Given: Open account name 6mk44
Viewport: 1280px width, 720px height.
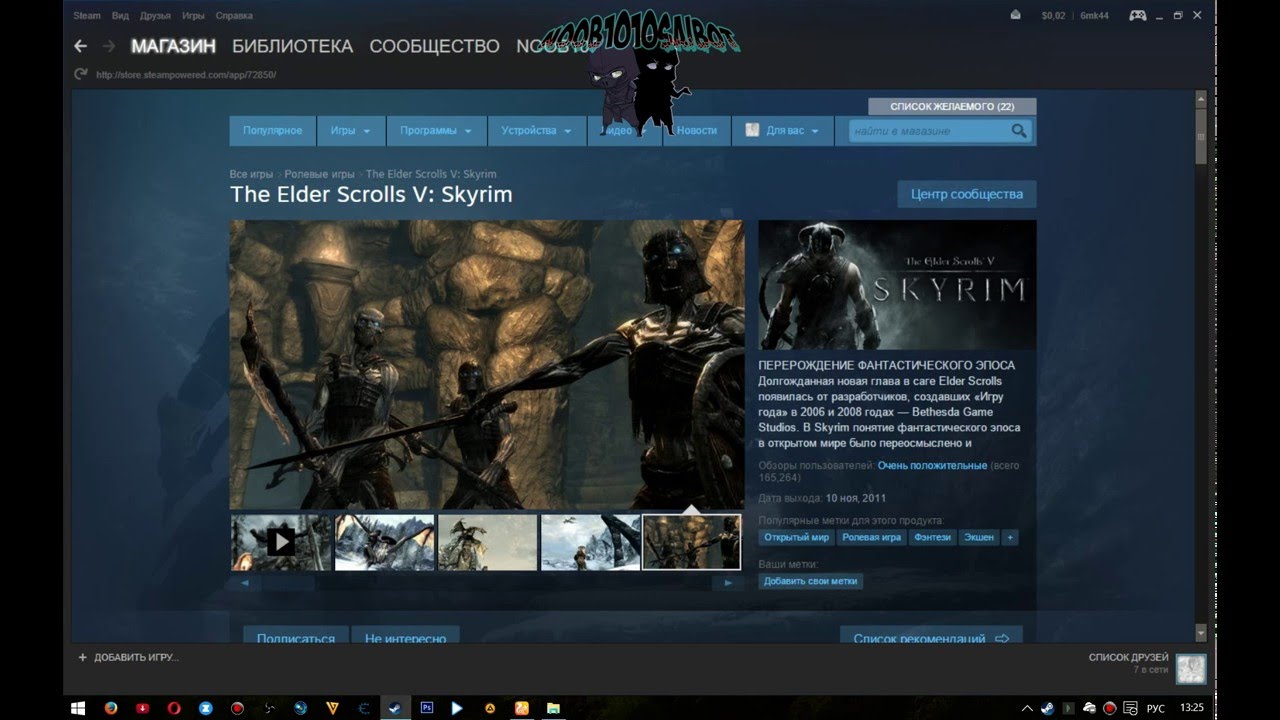Looking at the screenshot, I should 1095,16.
